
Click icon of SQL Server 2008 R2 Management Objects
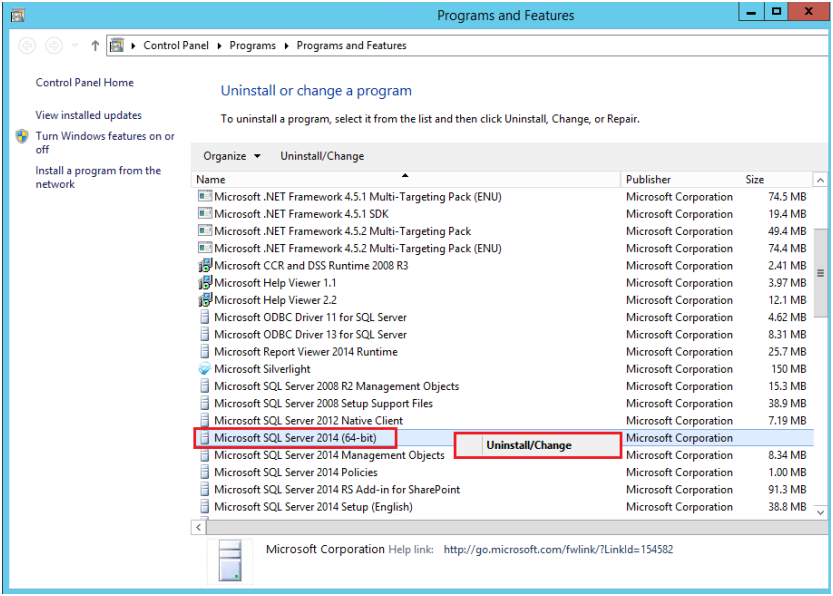pyautogui.click(x=205, y=386)
